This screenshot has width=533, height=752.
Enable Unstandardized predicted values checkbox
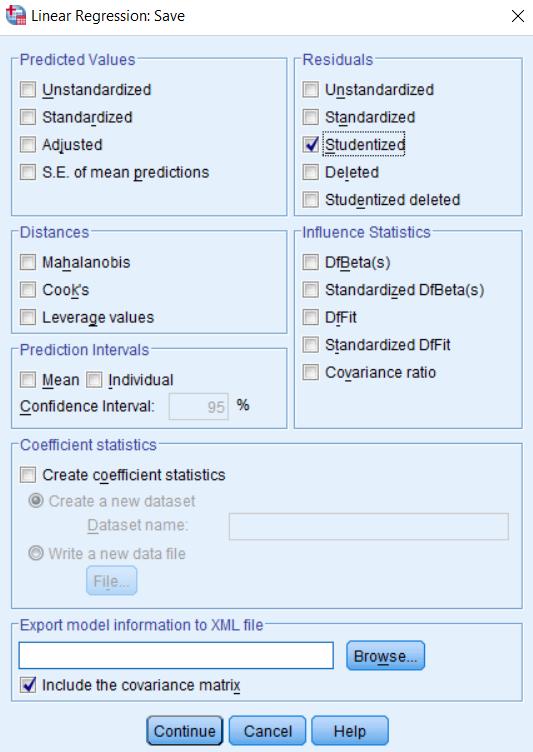tap(28, 90)
